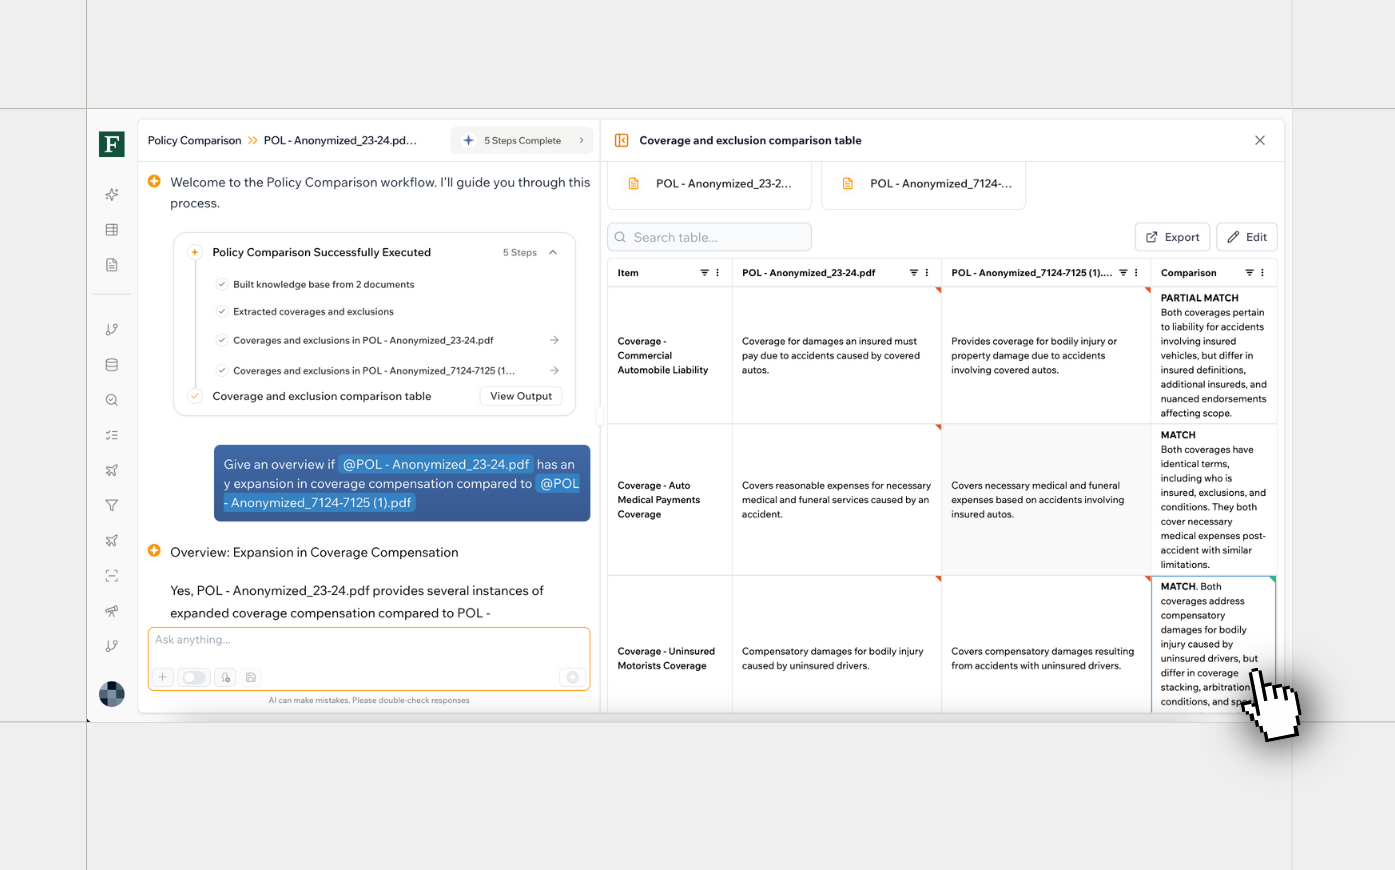Open the checklist sidebar icon

[x=112, y=435]
